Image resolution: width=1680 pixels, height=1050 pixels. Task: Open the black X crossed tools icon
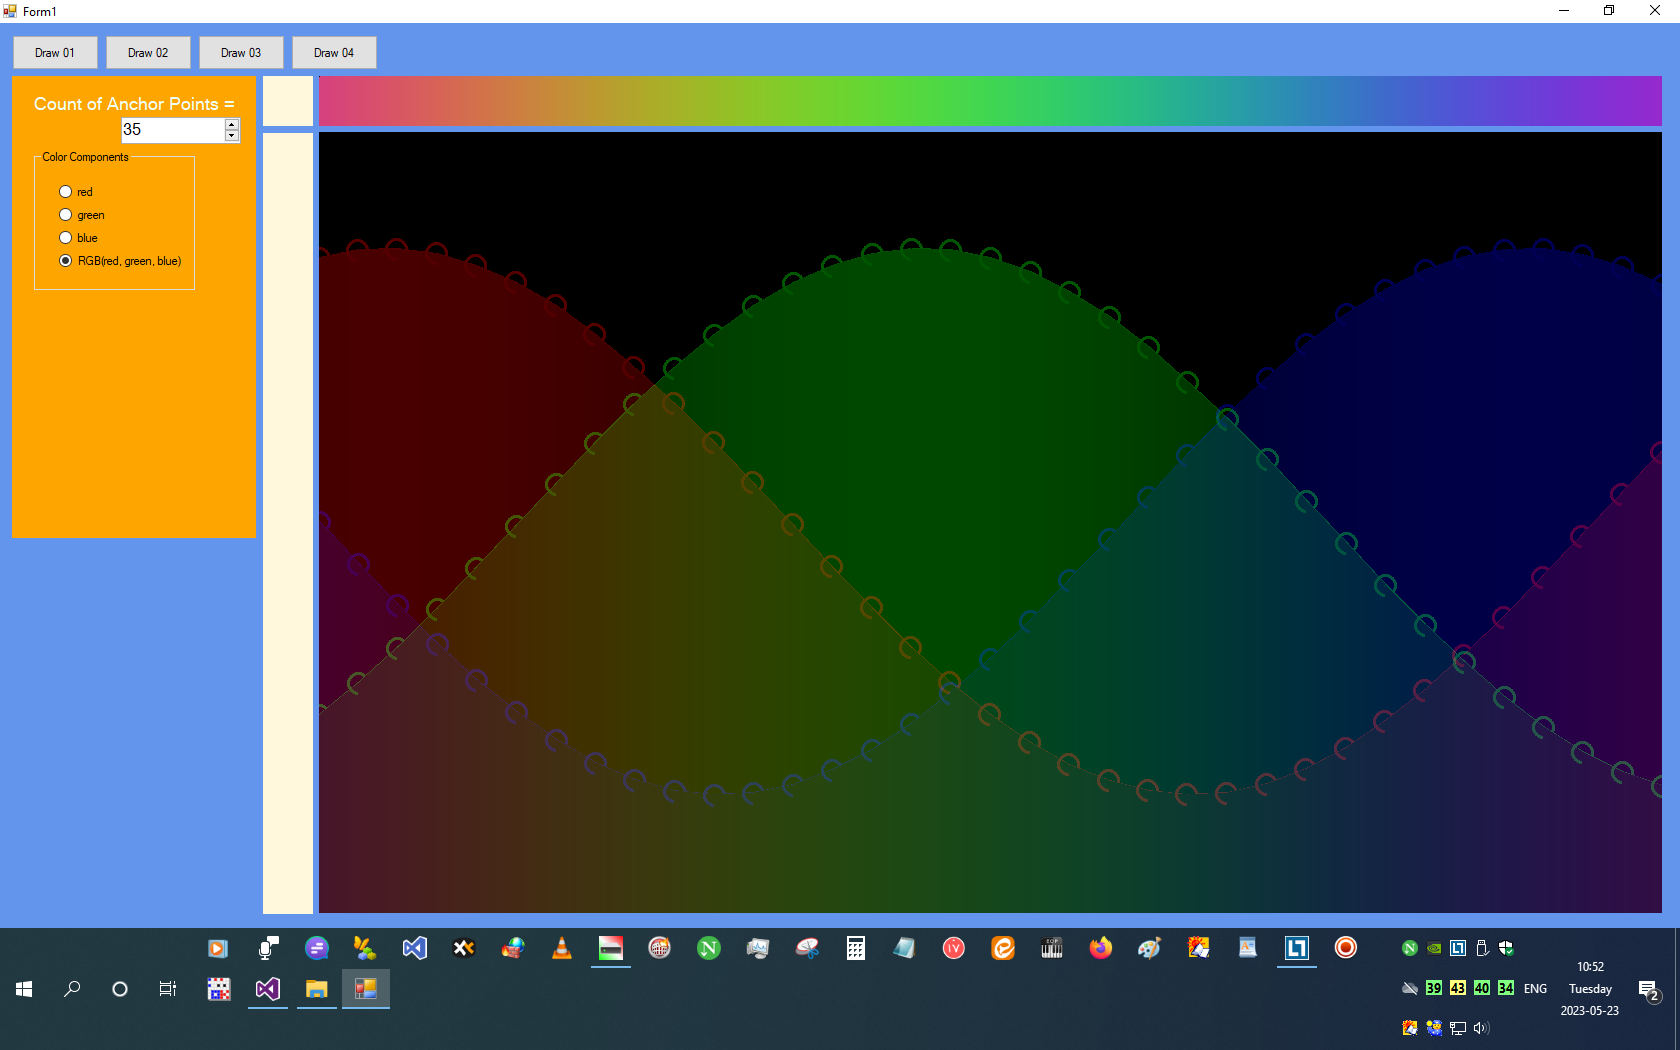point(464,948)
